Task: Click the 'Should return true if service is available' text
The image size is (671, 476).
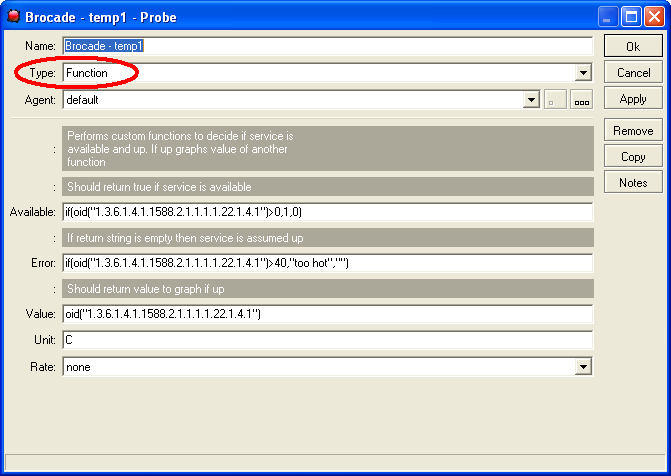Action: 159,187
